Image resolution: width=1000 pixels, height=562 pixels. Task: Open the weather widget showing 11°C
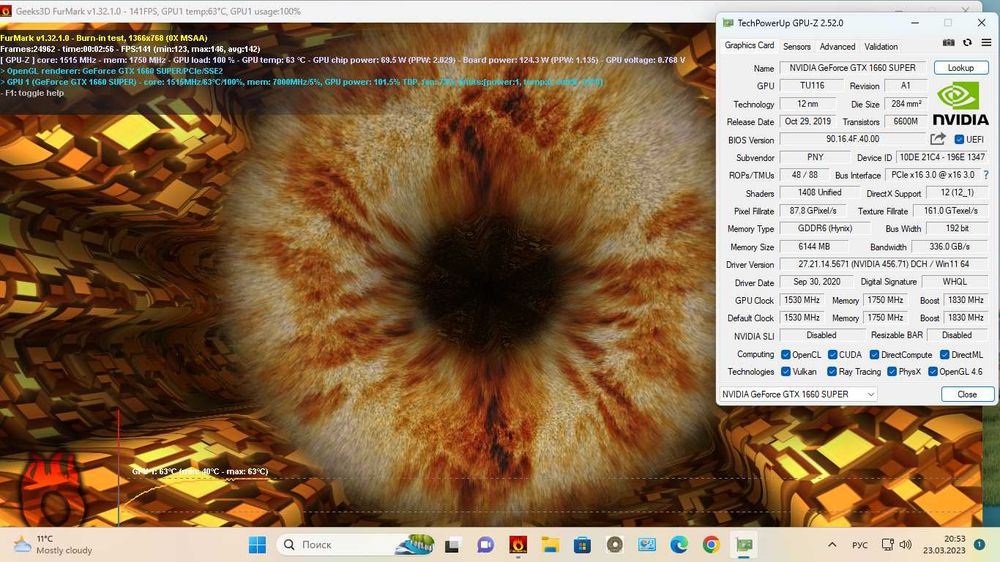53,545
